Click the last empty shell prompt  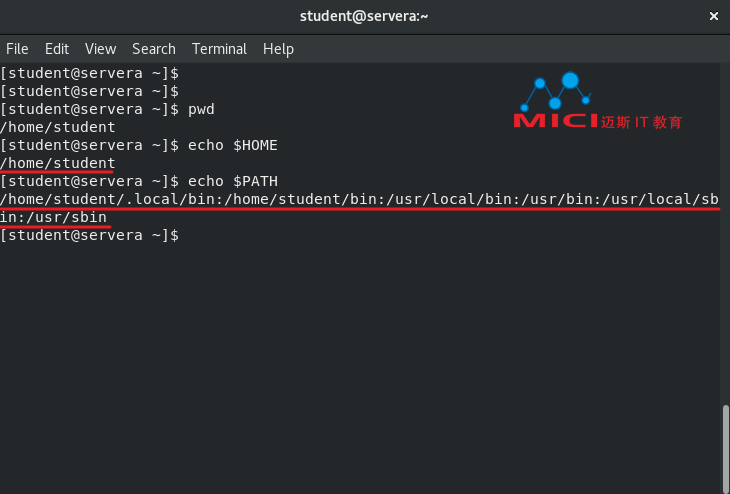[89, 235]
